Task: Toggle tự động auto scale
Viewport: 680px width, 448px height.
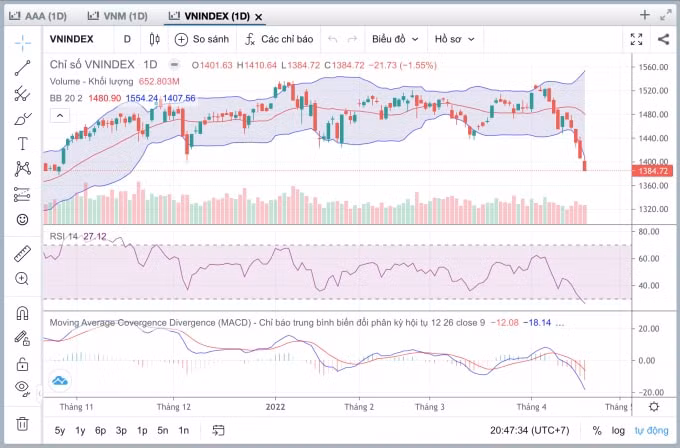Action: coord(652,431)
